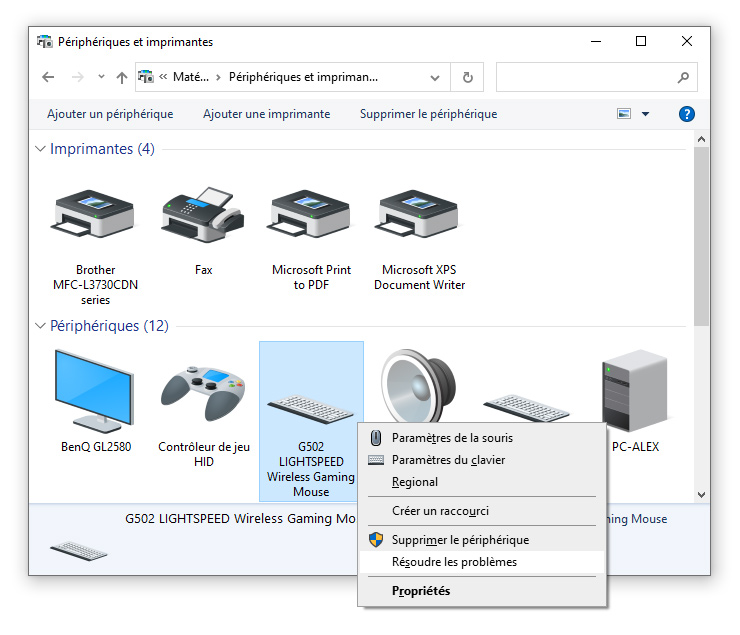Viewport: 740px width, 635px height.
Task: Select the speaker device icon
Action: coord(418,386)
